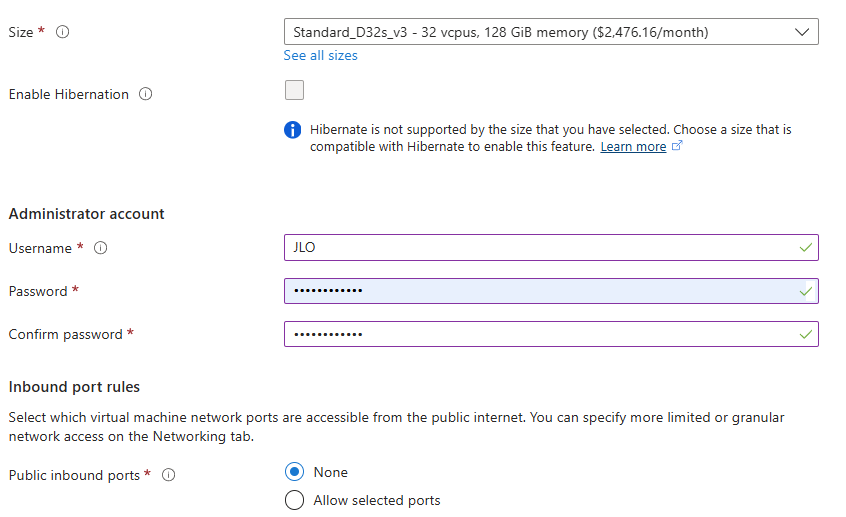
Task: Toggle the Enable Hibernation checkbox
Action: [295, 90]
